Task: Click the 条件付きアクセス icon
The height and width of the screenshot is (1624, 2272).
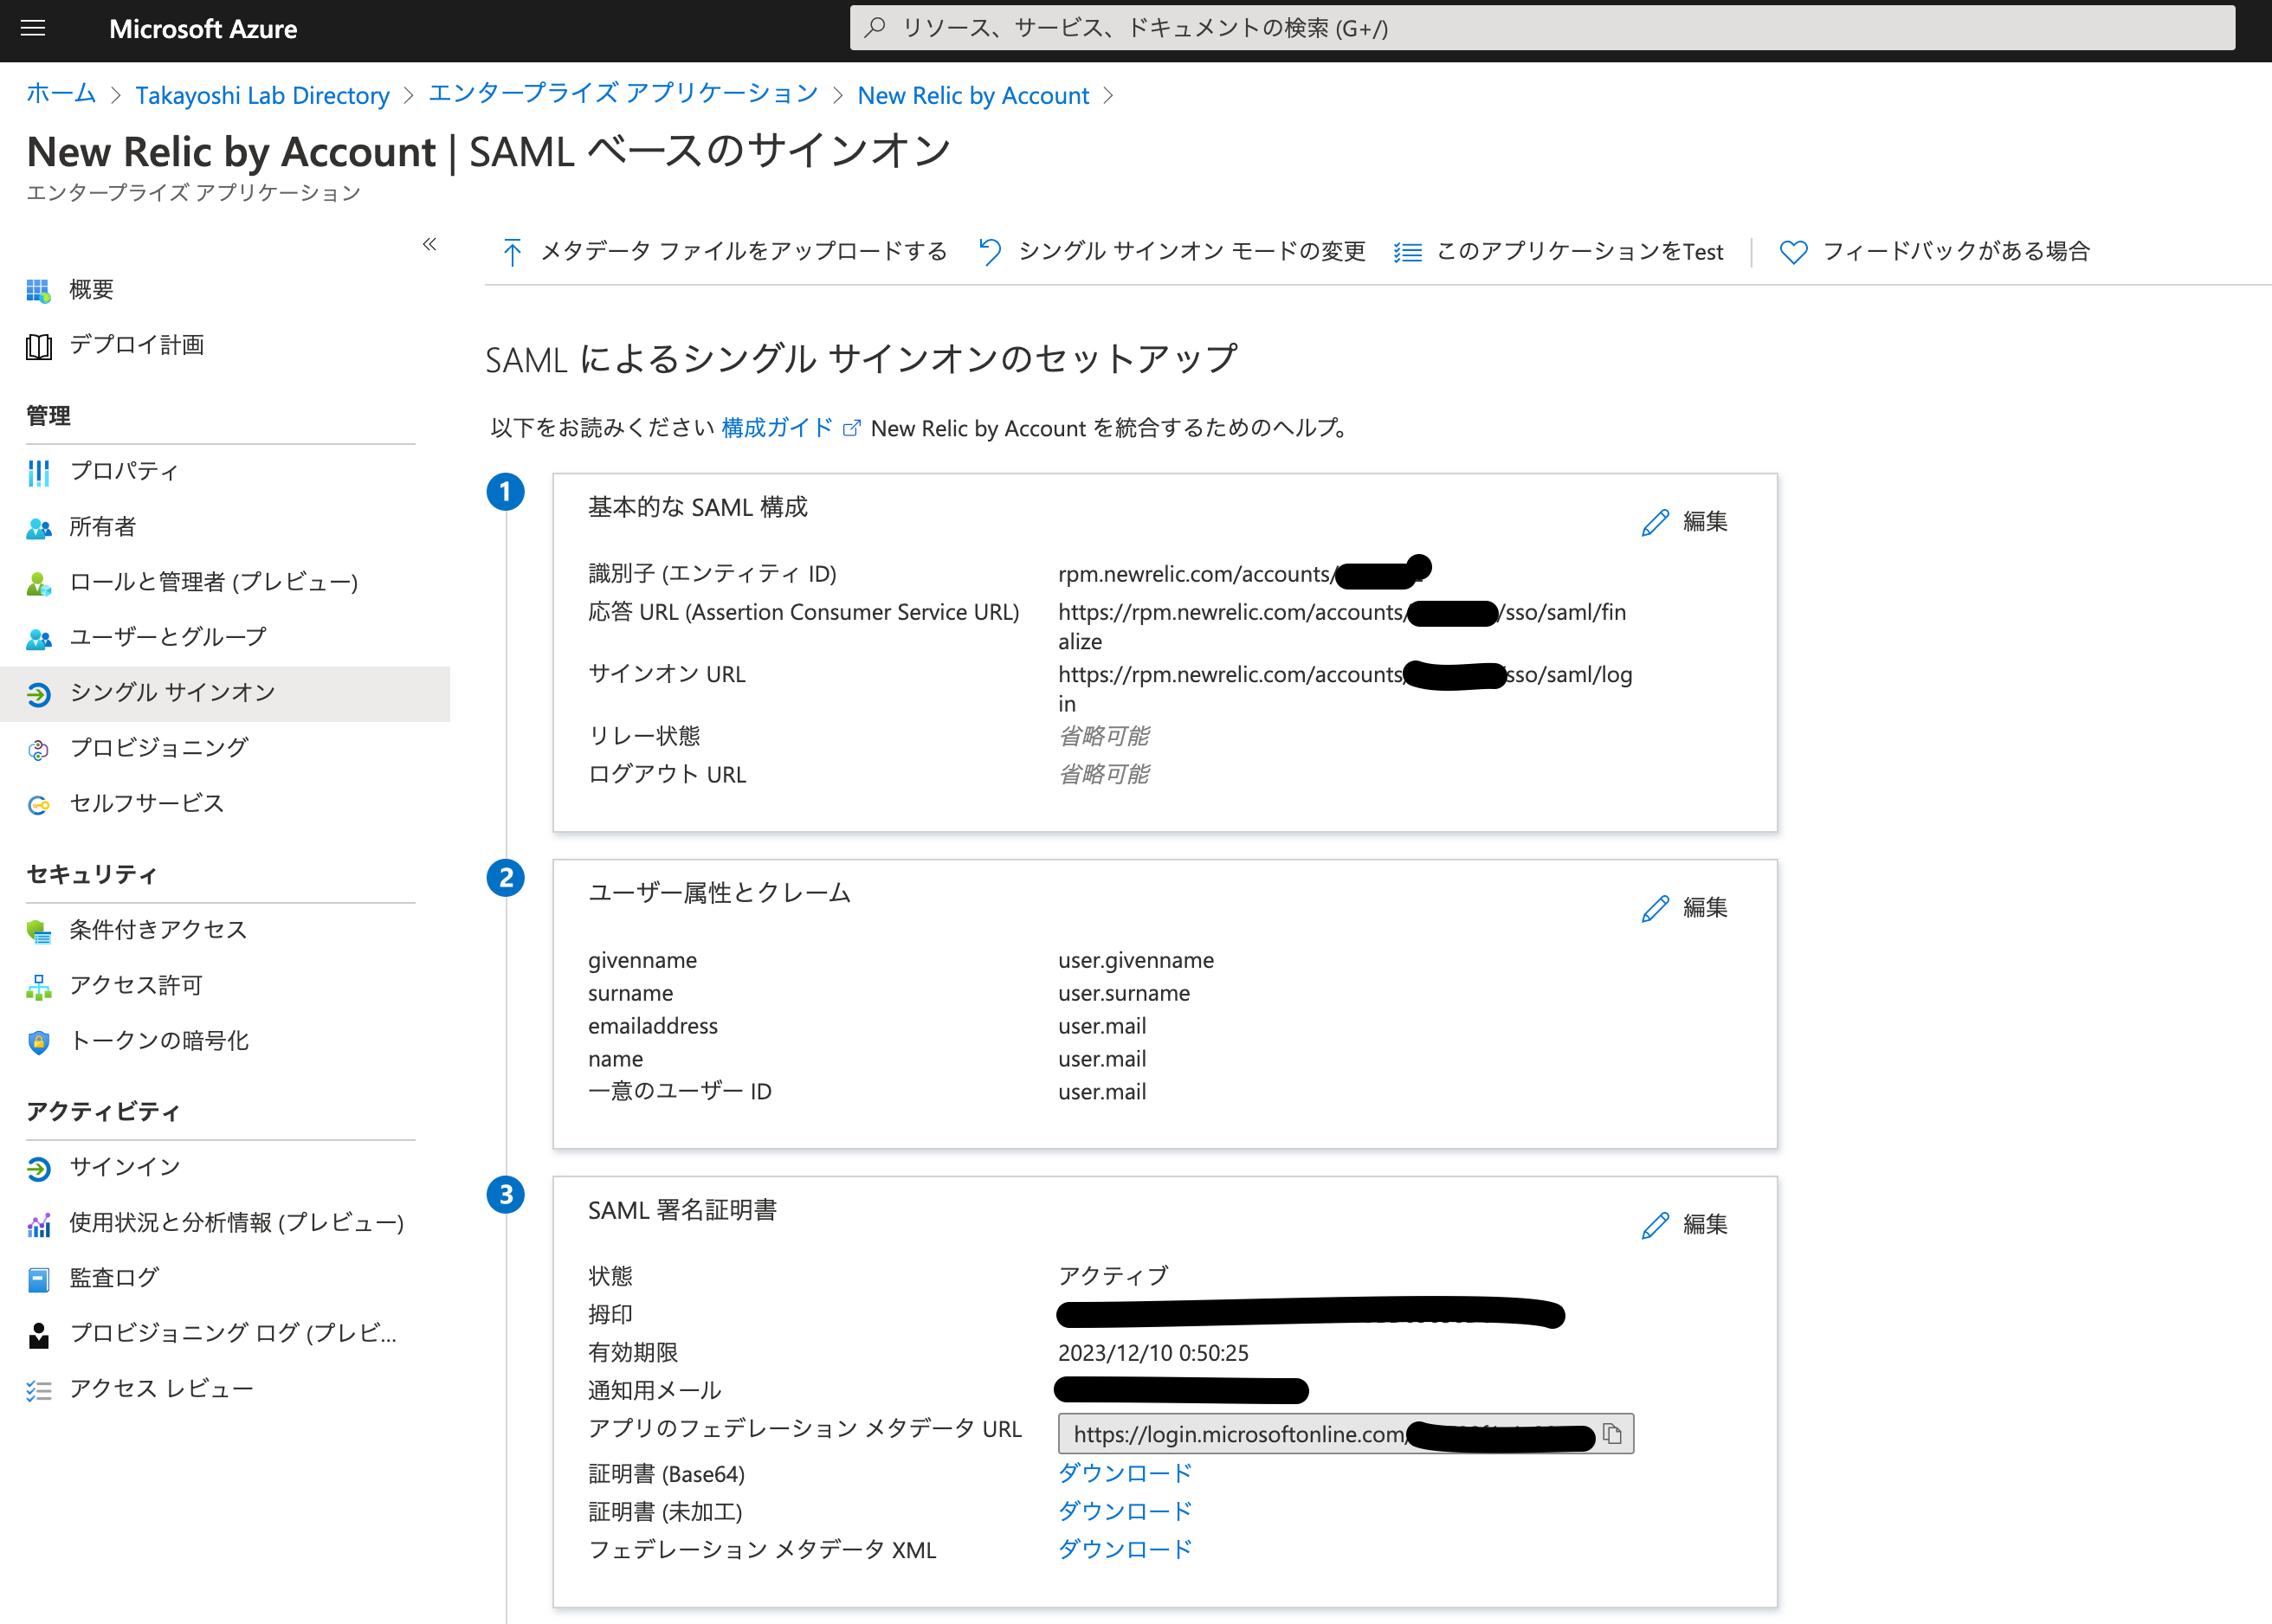Action: coord(38,931)
